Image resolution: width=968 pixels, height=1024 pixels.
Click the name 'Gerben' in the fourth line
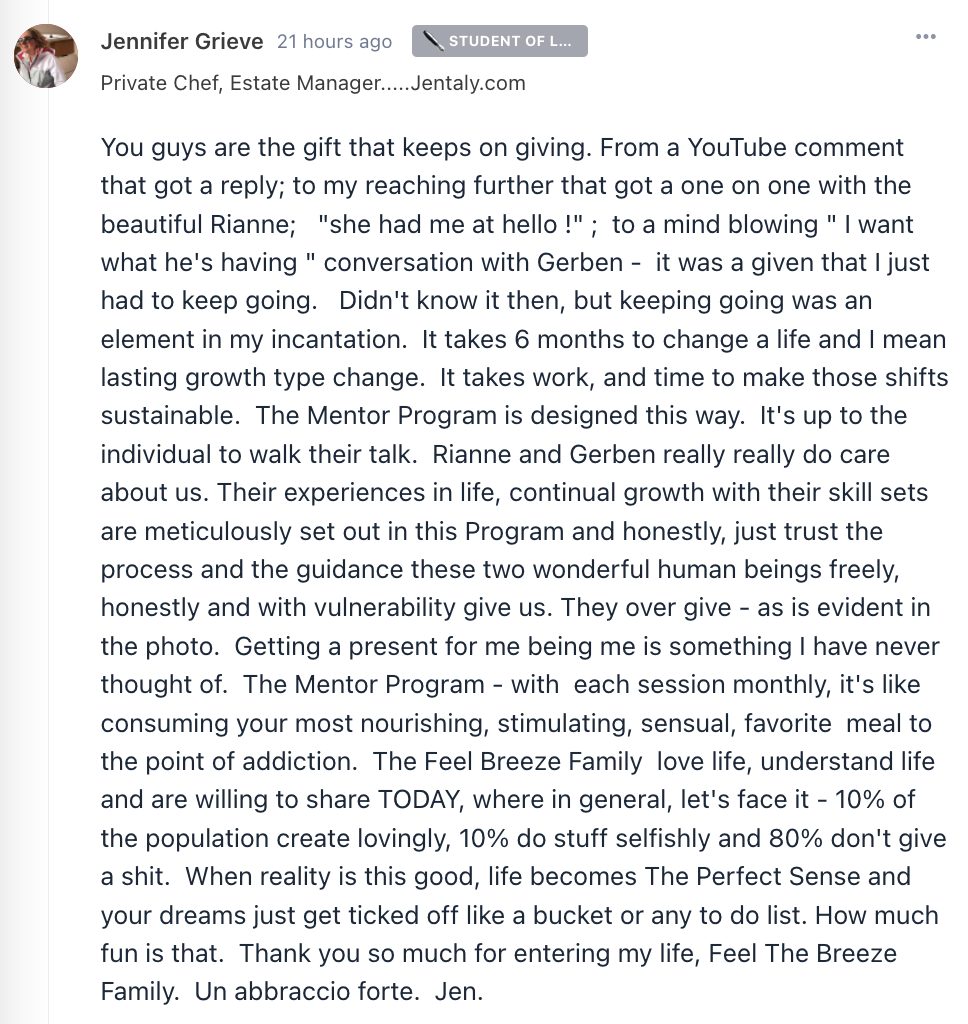(580, 263)
